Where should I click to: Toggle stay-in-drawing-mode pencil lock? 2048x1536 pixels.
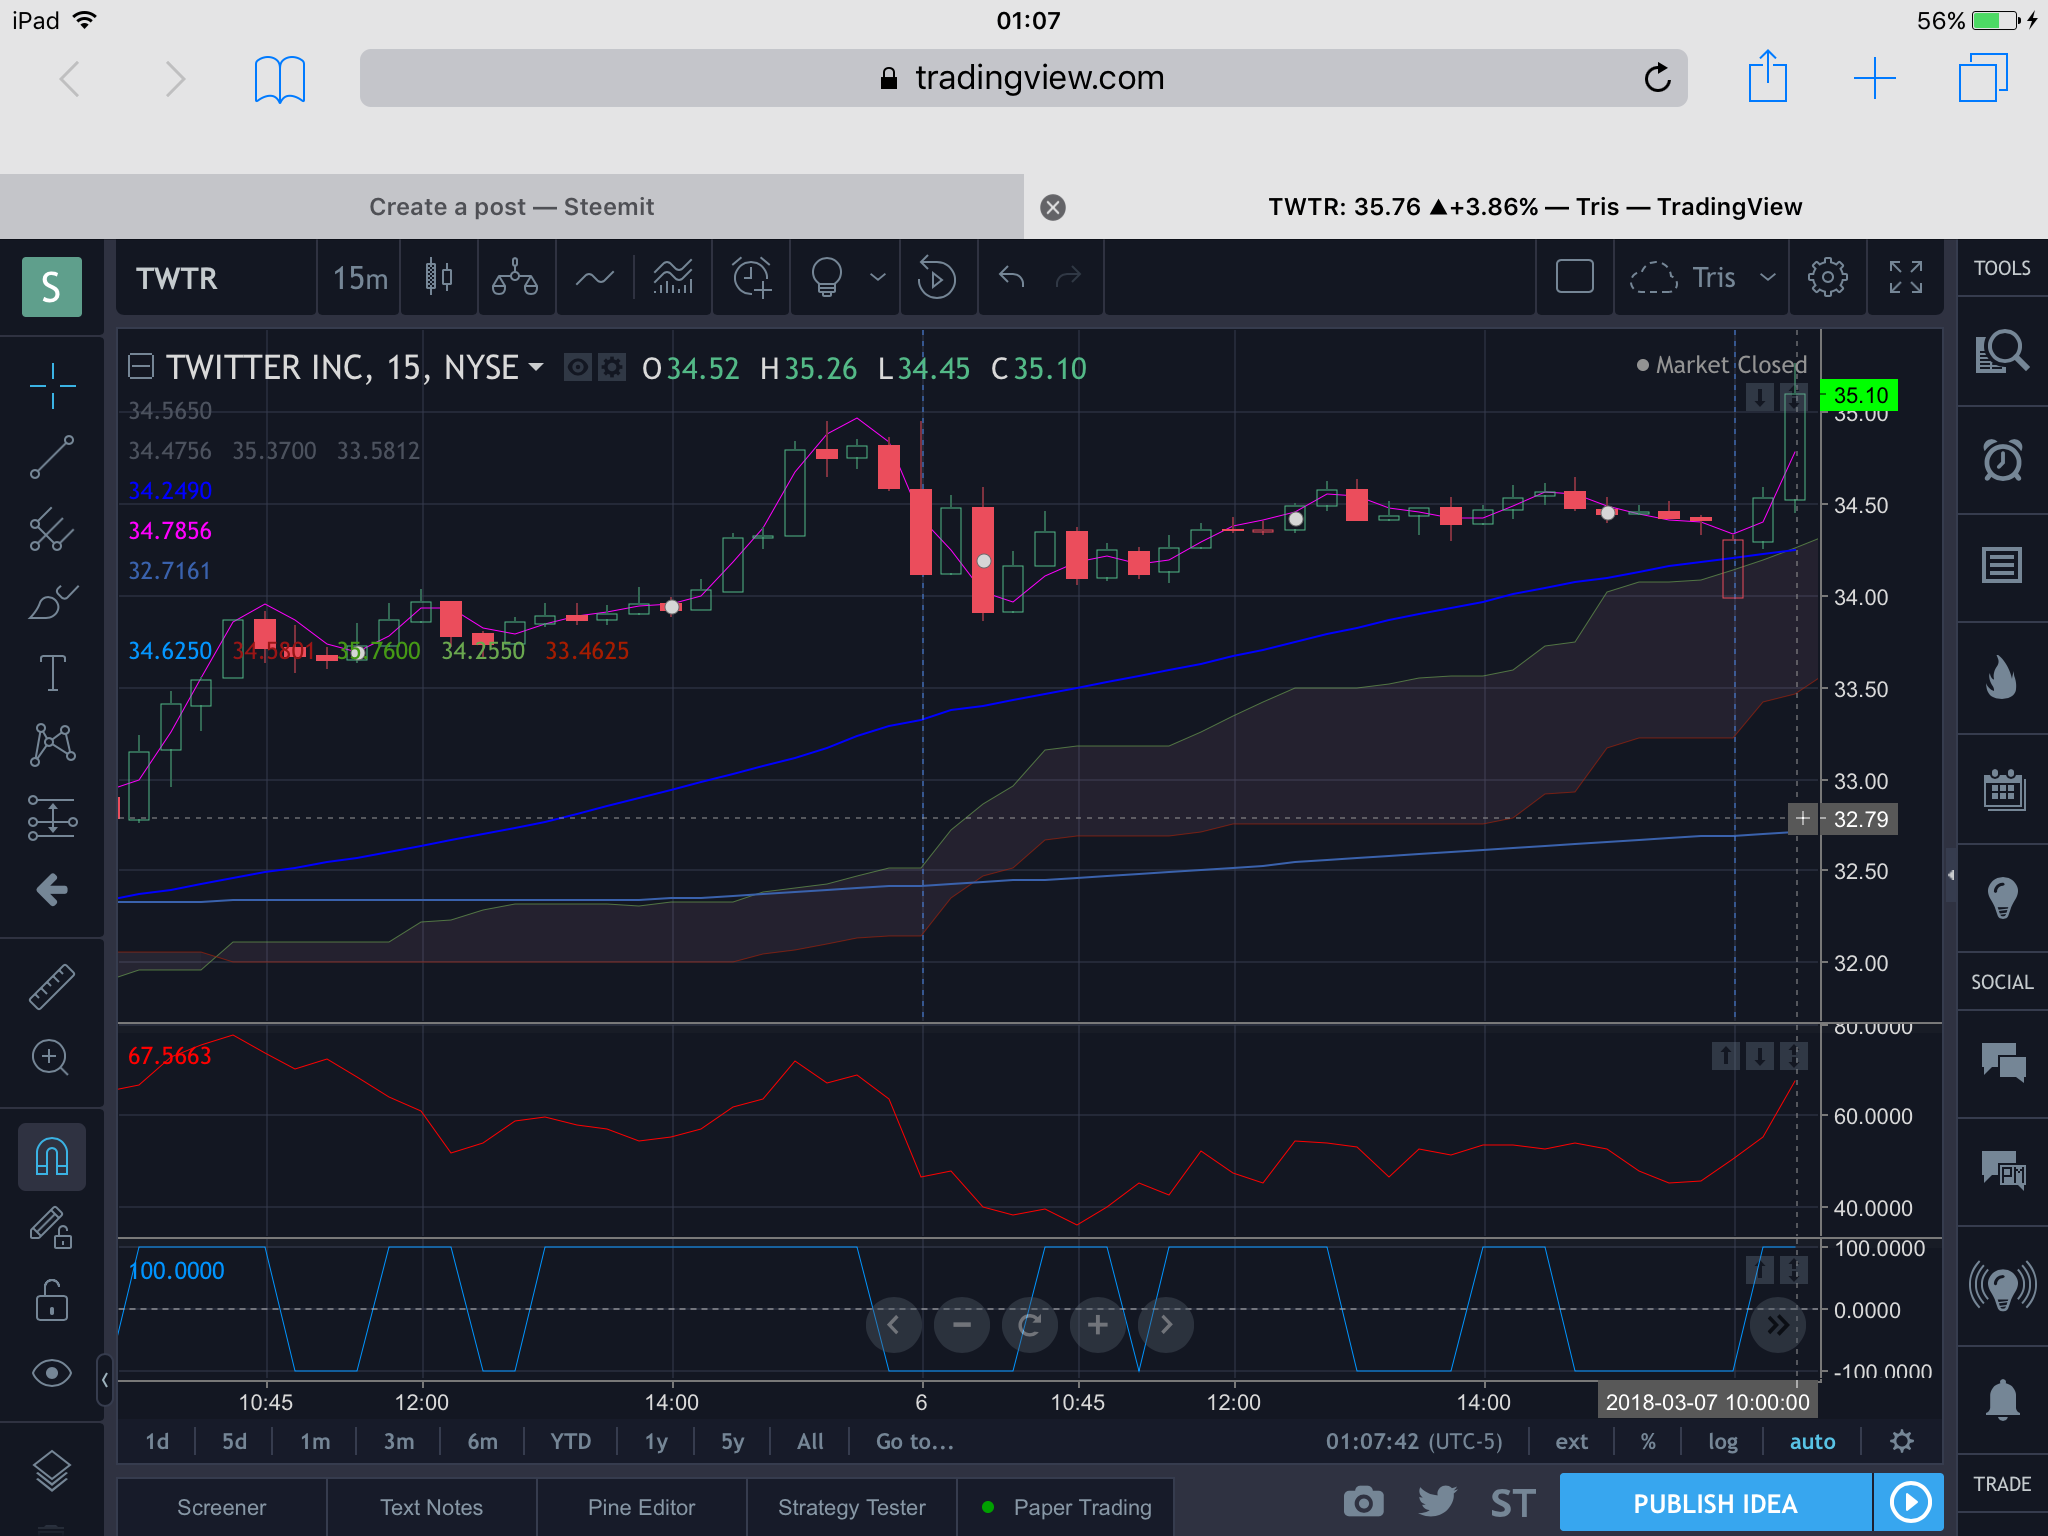click(52, 1227)
